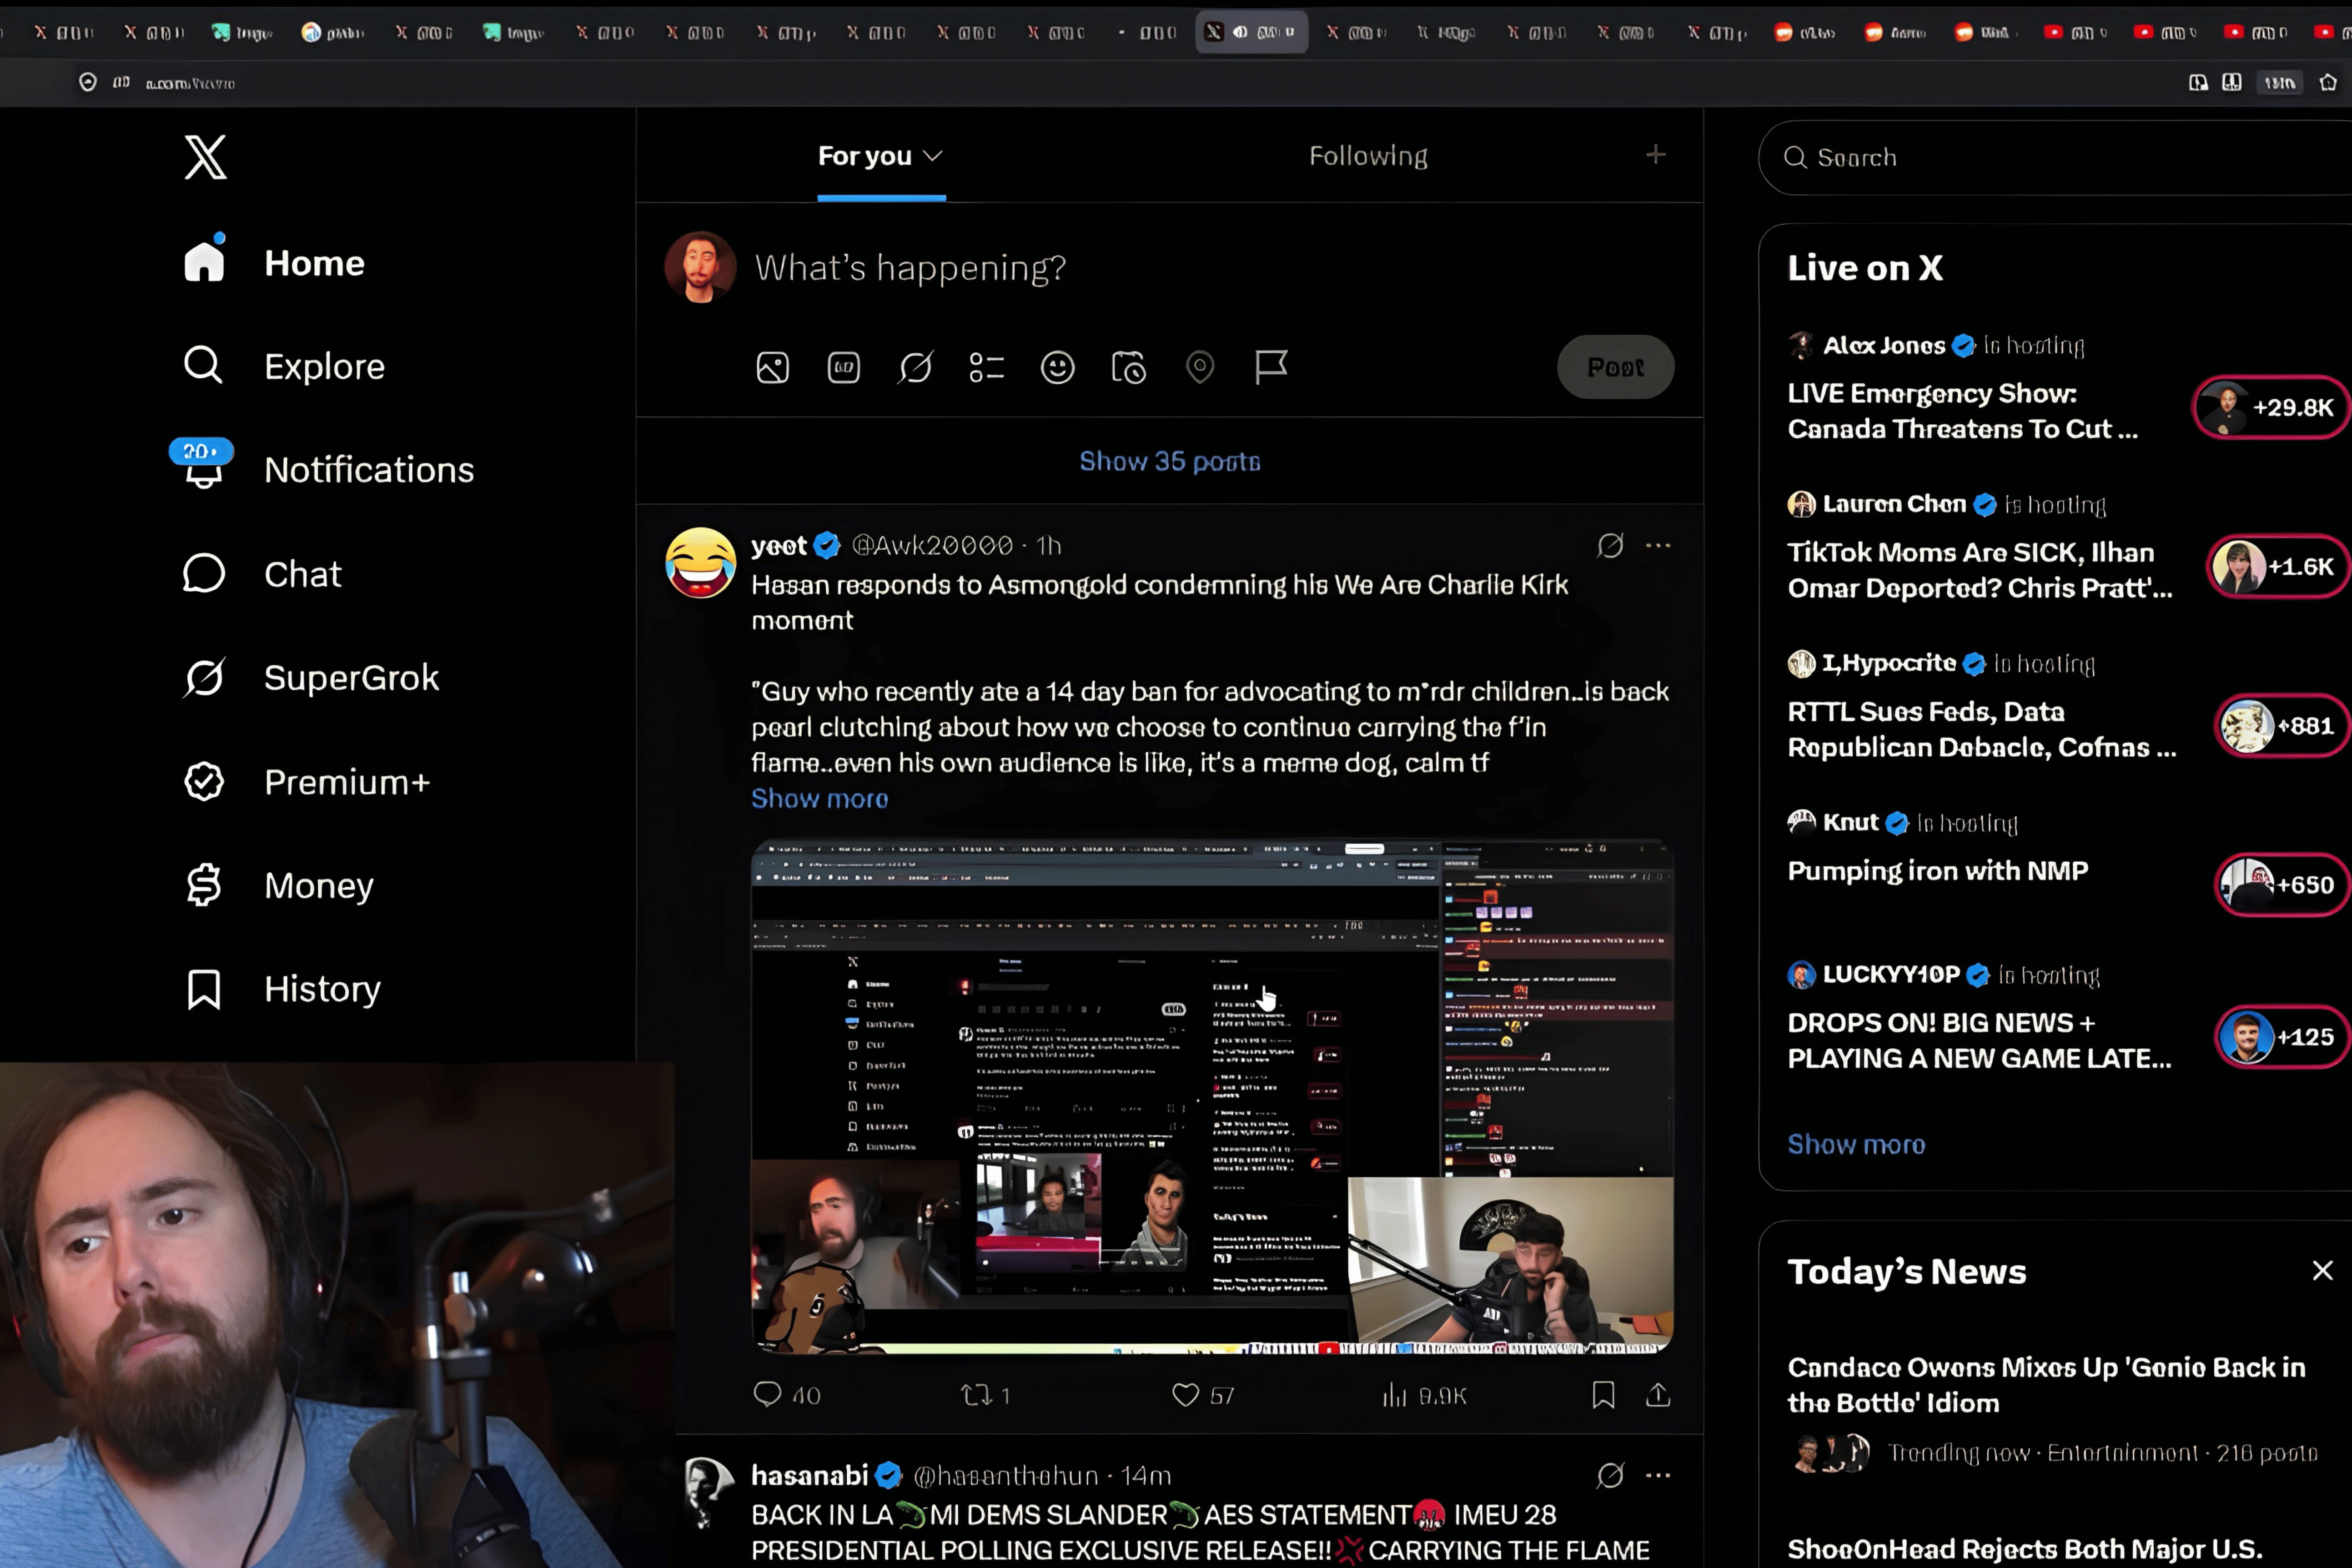The height and width of the screenshot is (1568, 2352).
Task: Close the Today's News panel
Action: 2322,1270
